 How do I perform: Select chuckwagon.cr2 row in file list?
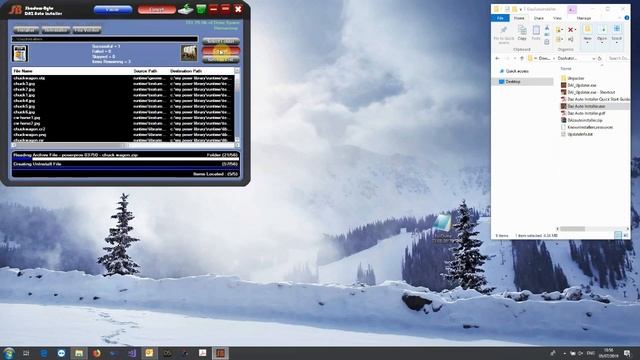point(123,129)
